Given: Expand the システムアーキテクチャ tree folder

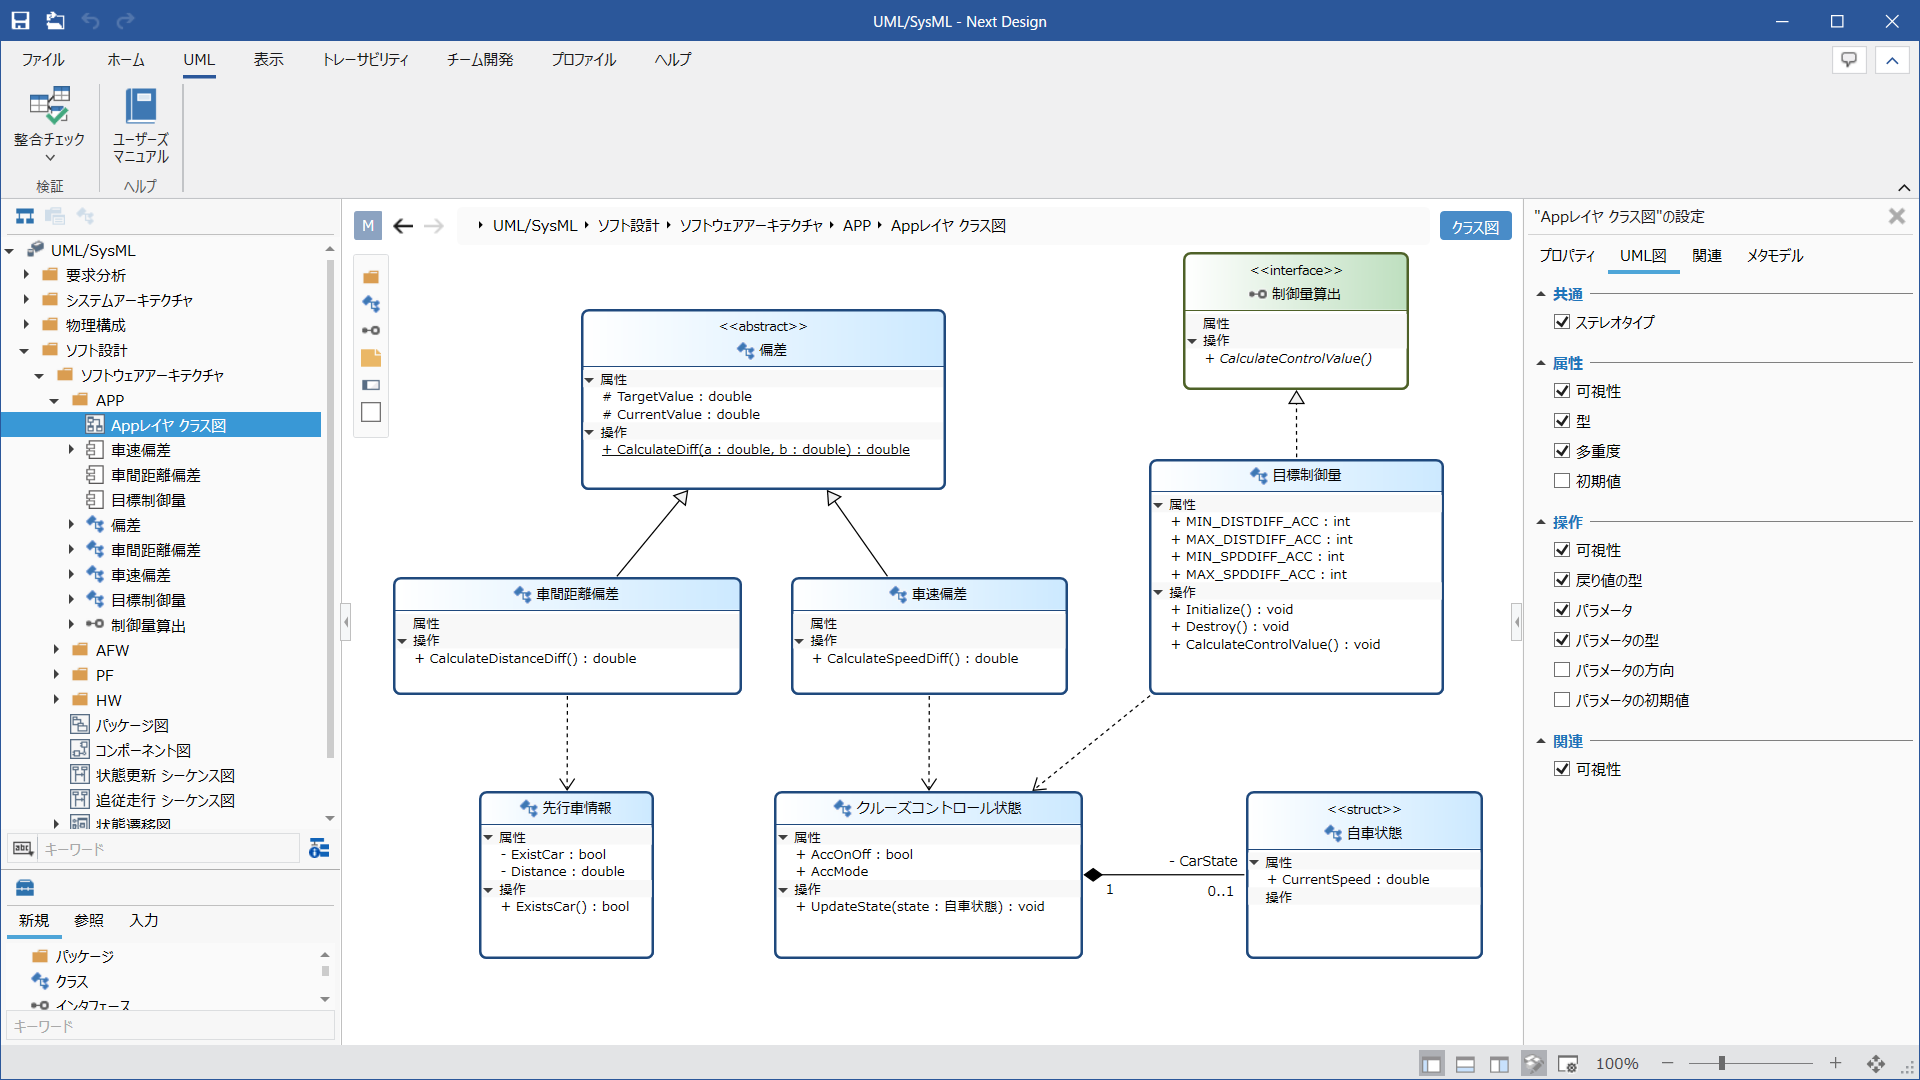Looking at the screenshot, I should pos(26,300).
